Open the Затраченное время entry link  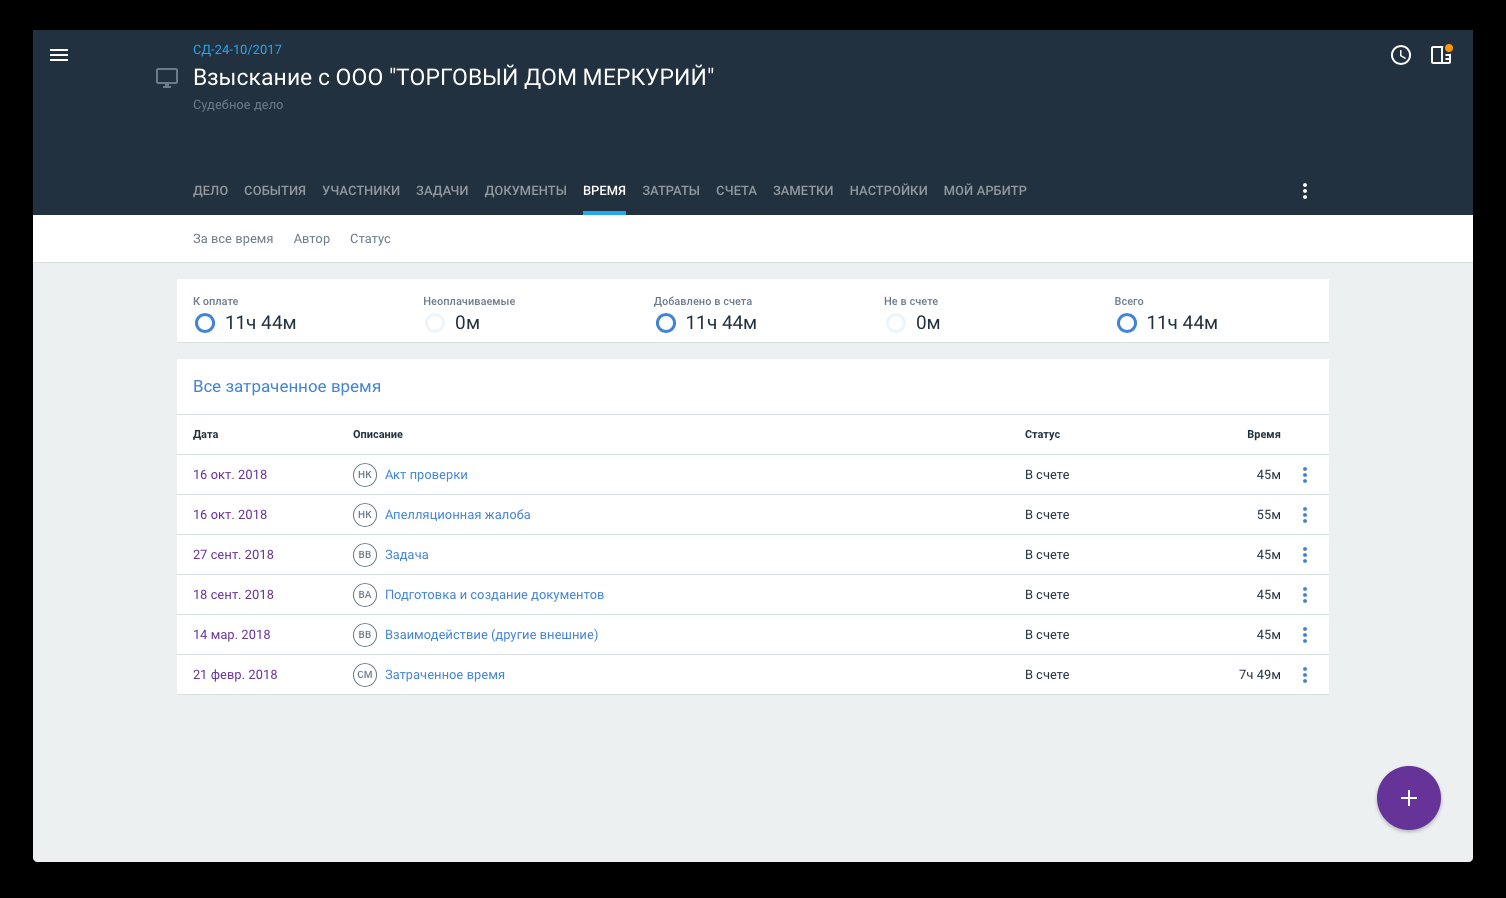[x=445, y=675]
